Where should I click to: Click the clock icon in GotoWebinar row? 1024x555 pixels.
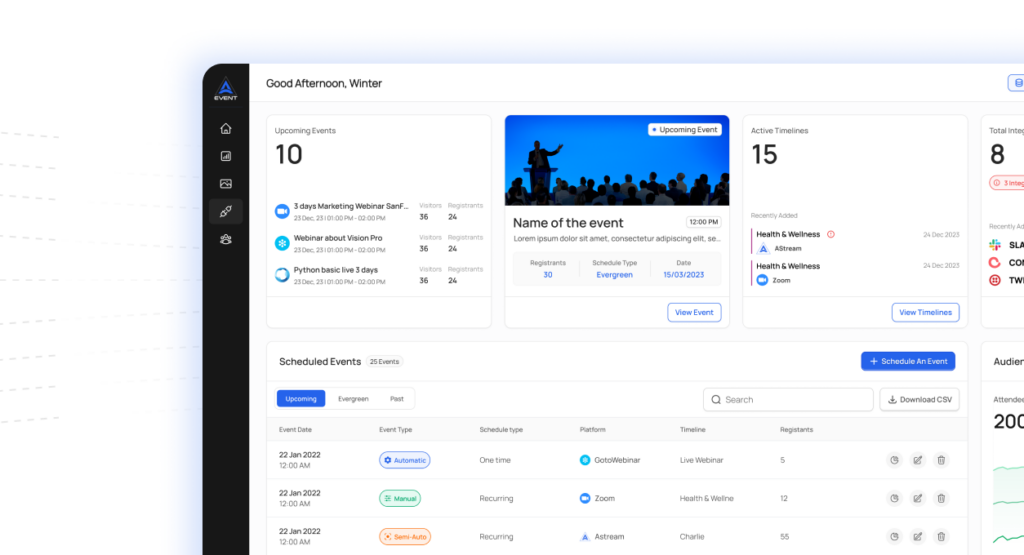click(x=894, y=460)
